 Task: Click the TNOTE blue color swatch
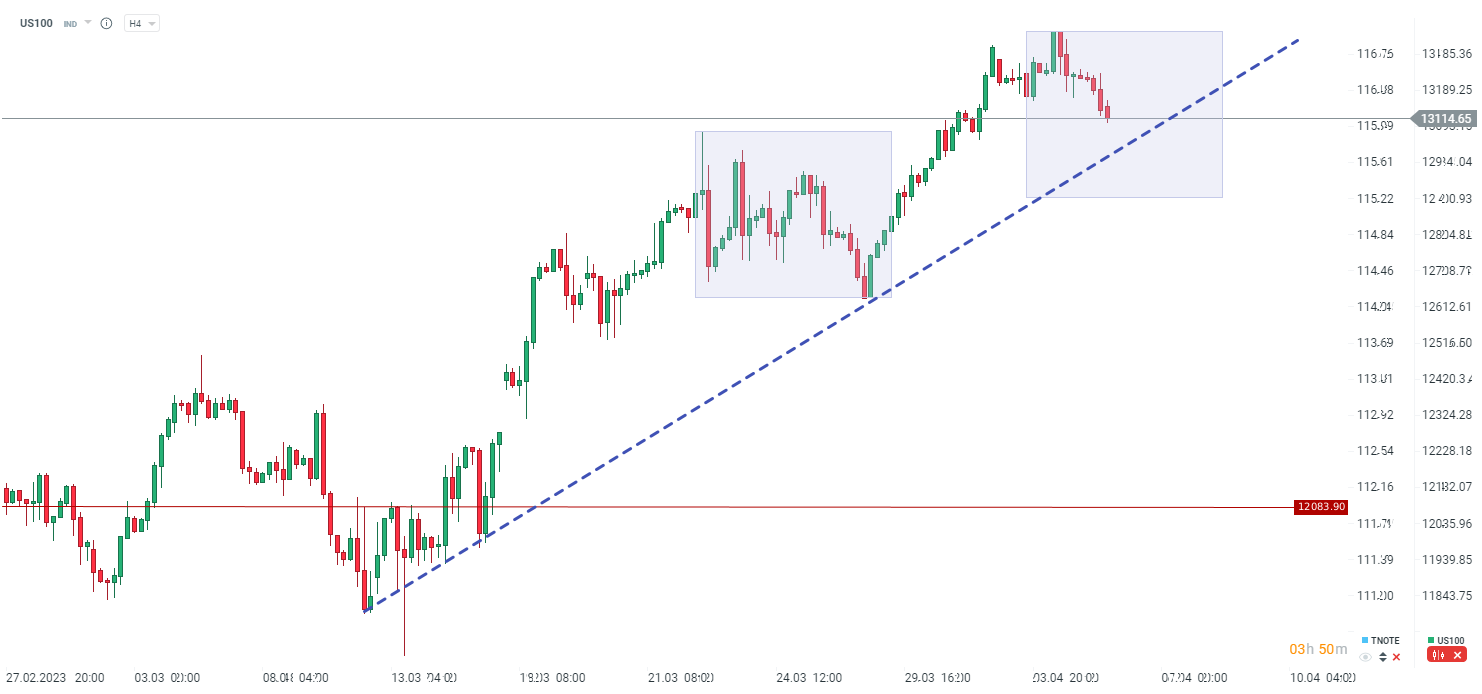1365,640
